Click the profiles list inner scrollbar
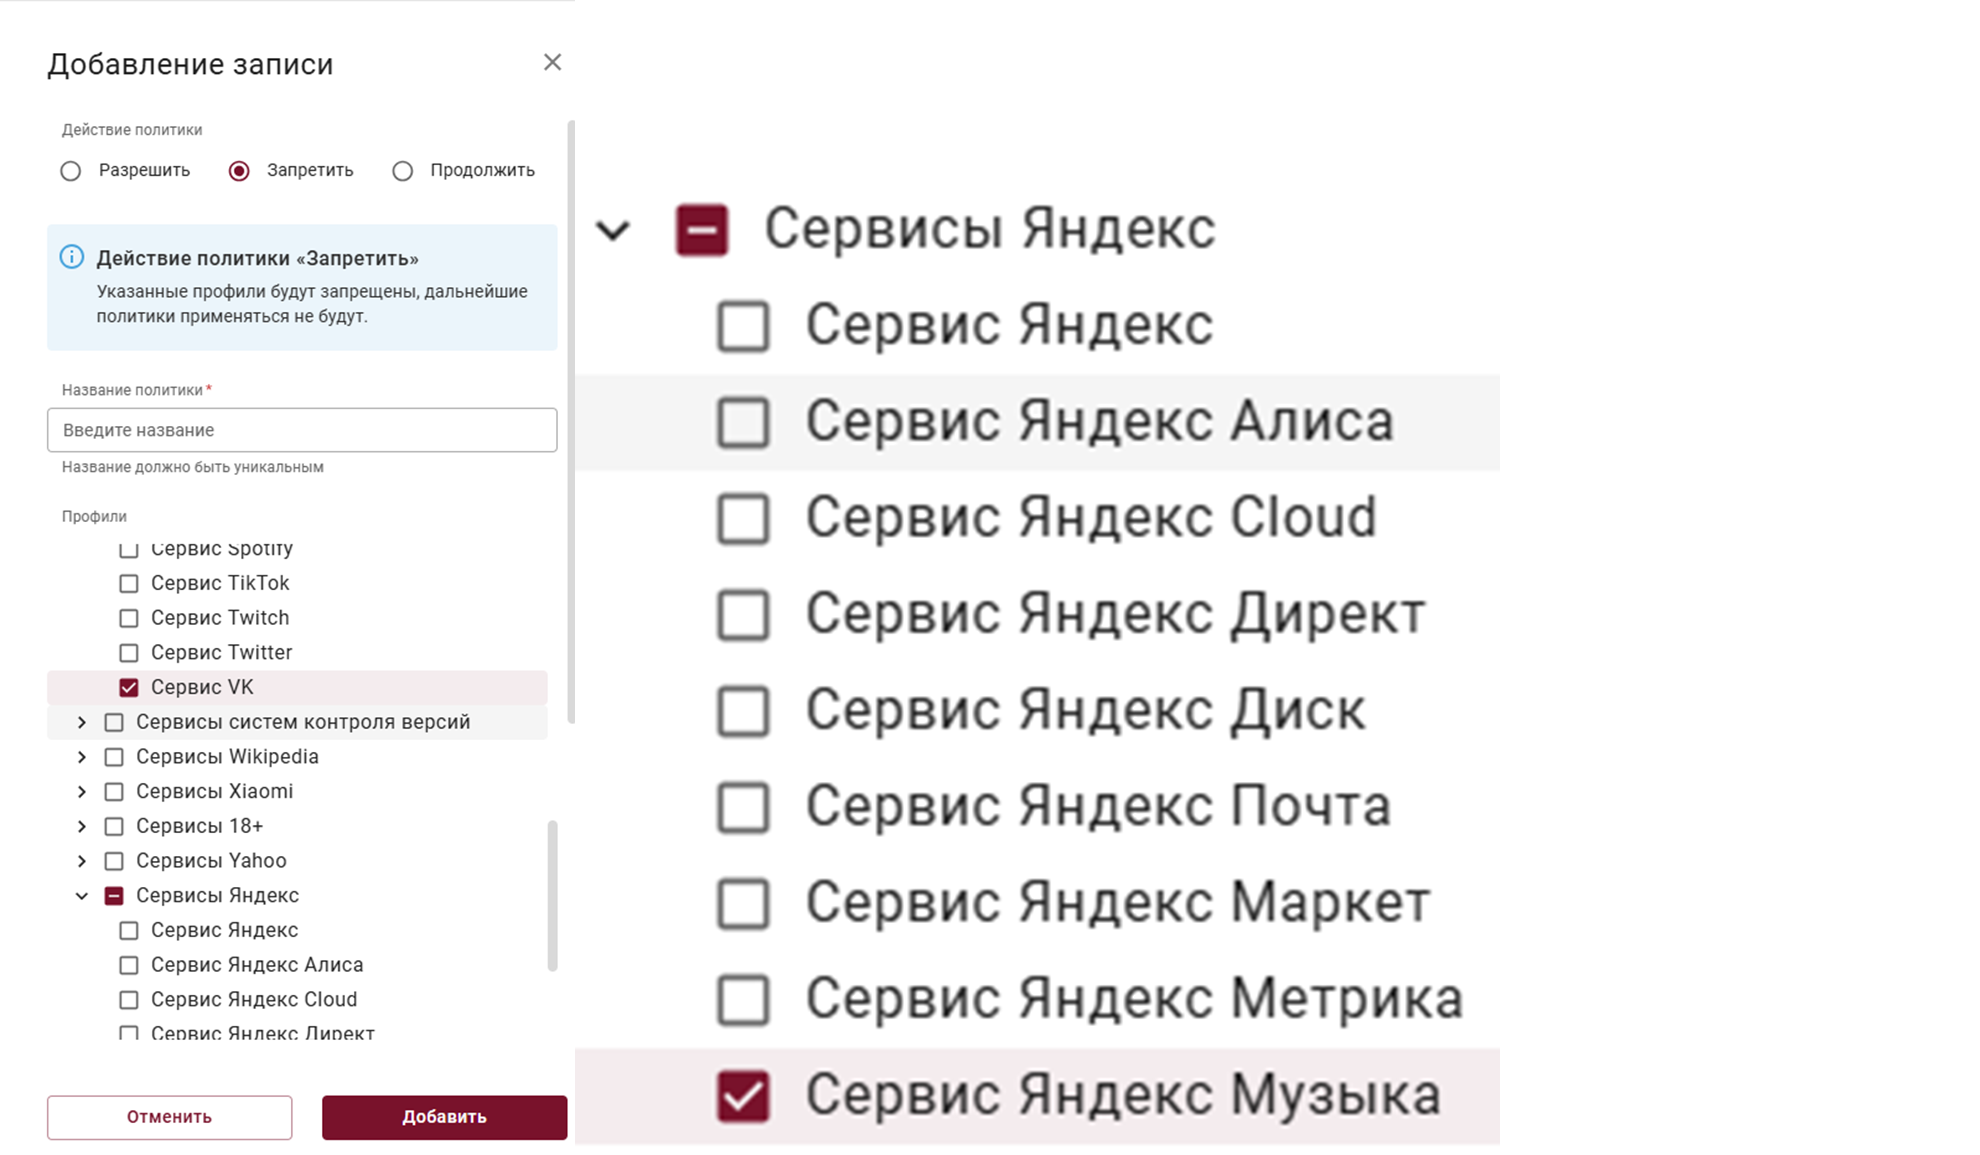 point(552,895)
